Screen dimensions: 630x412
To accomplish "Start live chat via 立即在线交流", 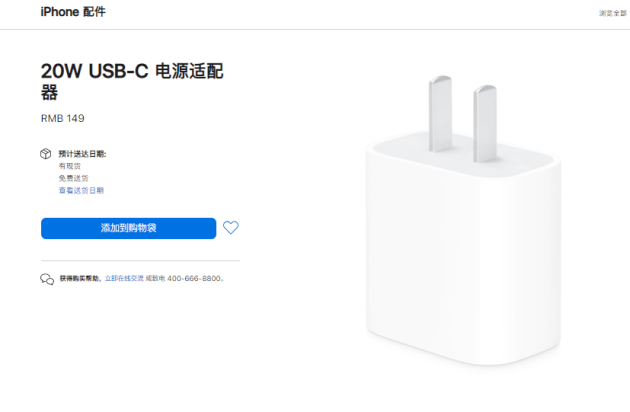I will [x=124, y=278].
